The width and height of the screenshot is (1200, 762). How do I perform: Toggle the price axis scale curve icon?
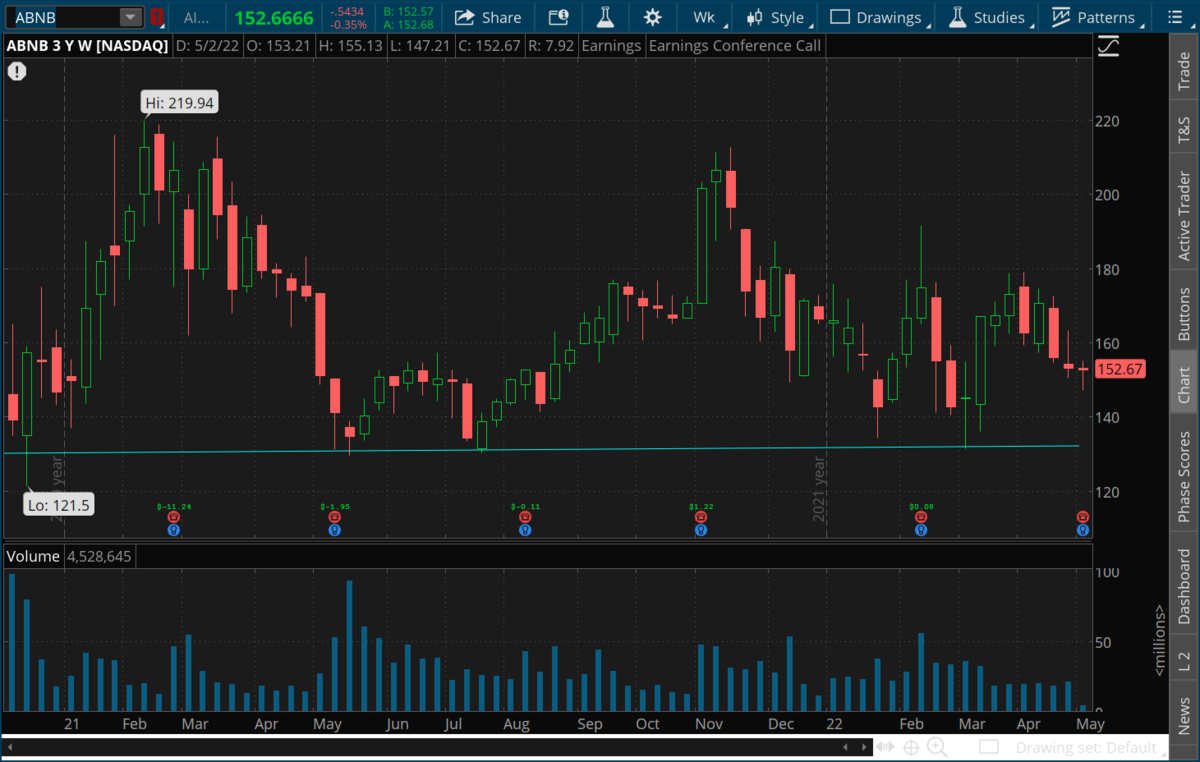pos(1108,46)
